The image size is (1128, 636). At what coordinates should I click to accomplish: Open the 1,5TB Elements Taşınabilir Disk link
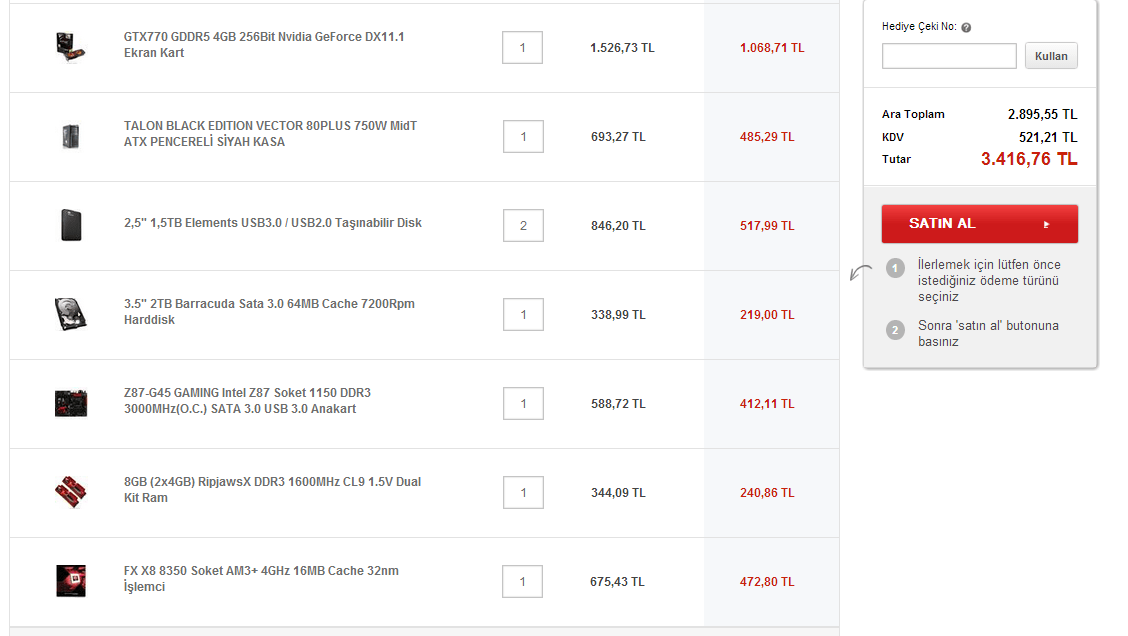click(272, 223)
